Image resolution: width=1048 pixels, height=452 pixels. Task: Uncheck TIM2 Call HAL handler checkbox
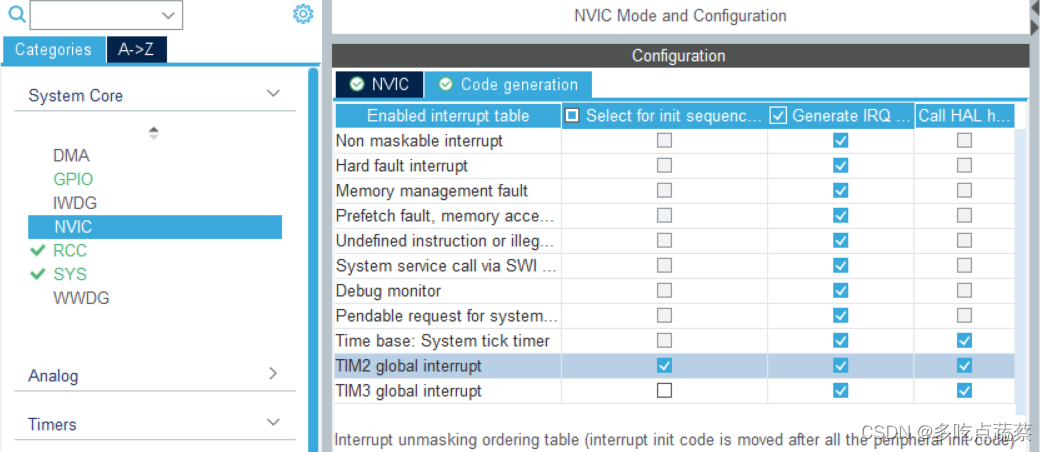964,366
